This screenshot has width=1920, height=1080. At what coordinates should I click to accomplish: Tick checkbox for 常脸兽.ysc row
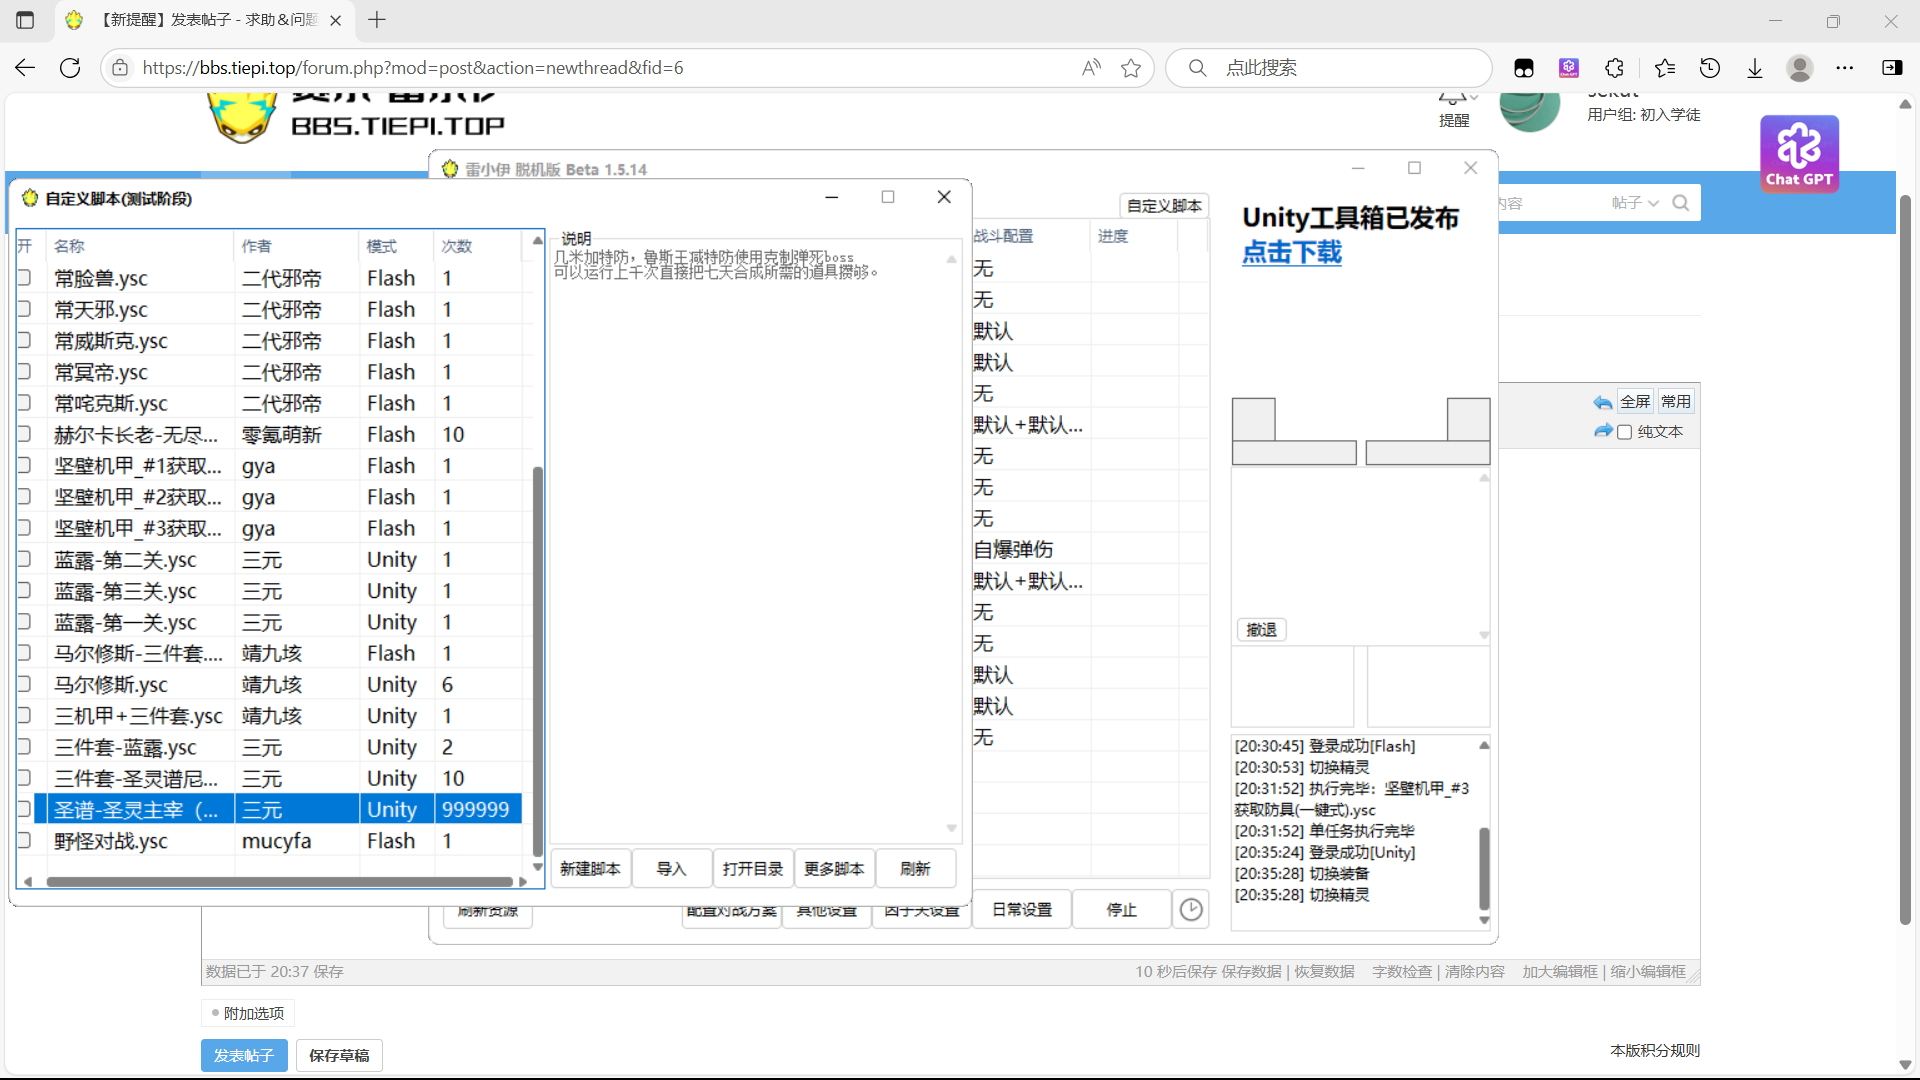[24, 278]
